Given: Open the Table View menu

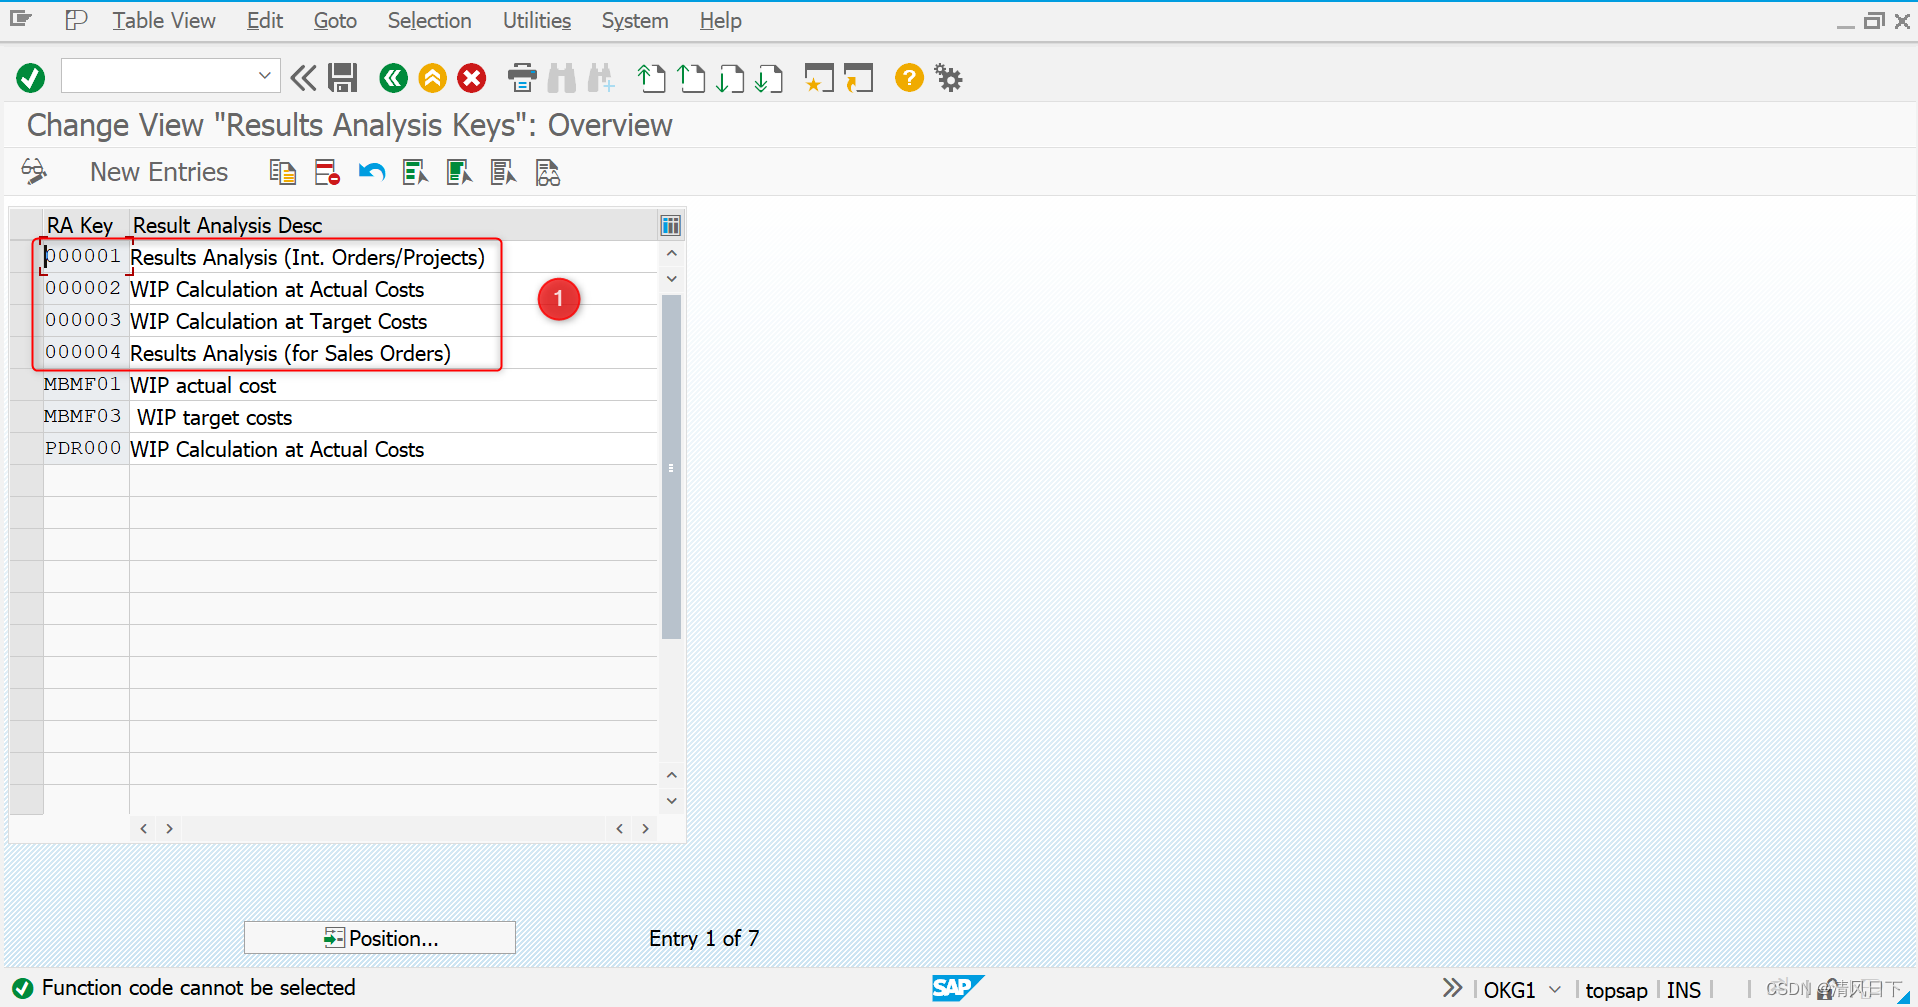Looking at the screenshot, I should point(164,20).
